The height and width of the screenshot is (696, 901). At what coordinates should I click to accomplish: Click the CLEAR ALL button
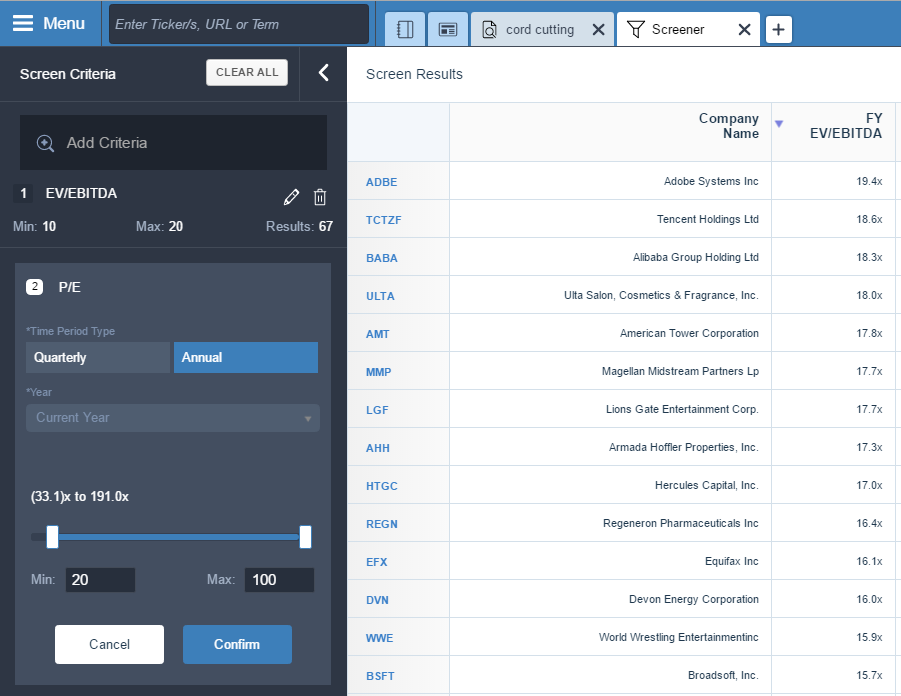pyautogui.click(x=247, y=72)
